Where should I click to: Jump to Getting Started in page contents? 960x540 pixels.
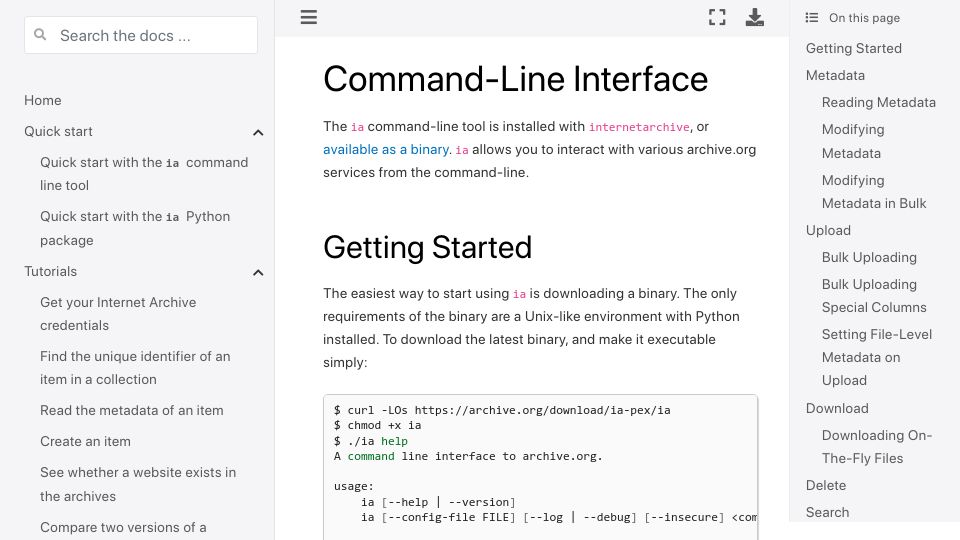[853, 48]
